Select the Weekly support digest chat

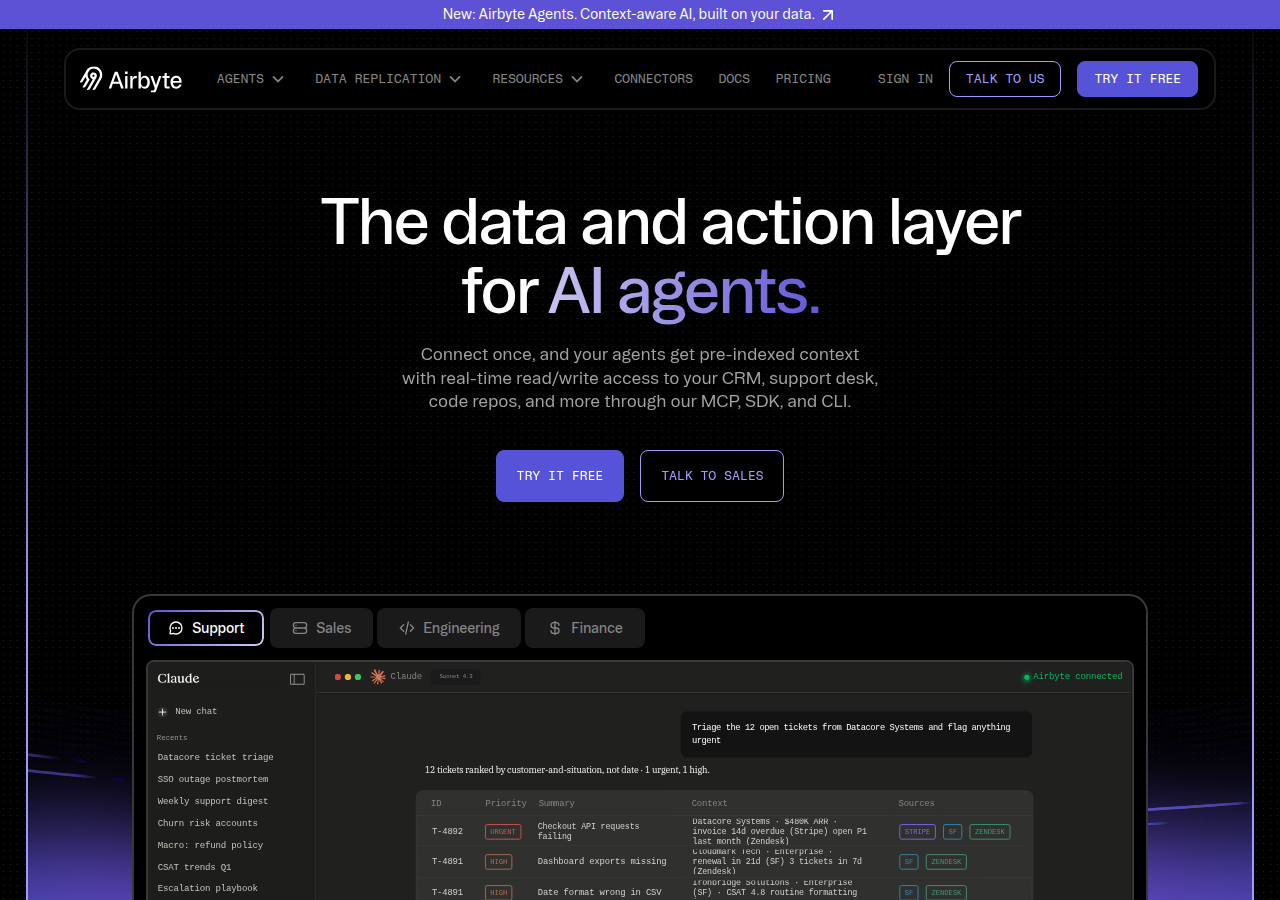pos(213,802)
